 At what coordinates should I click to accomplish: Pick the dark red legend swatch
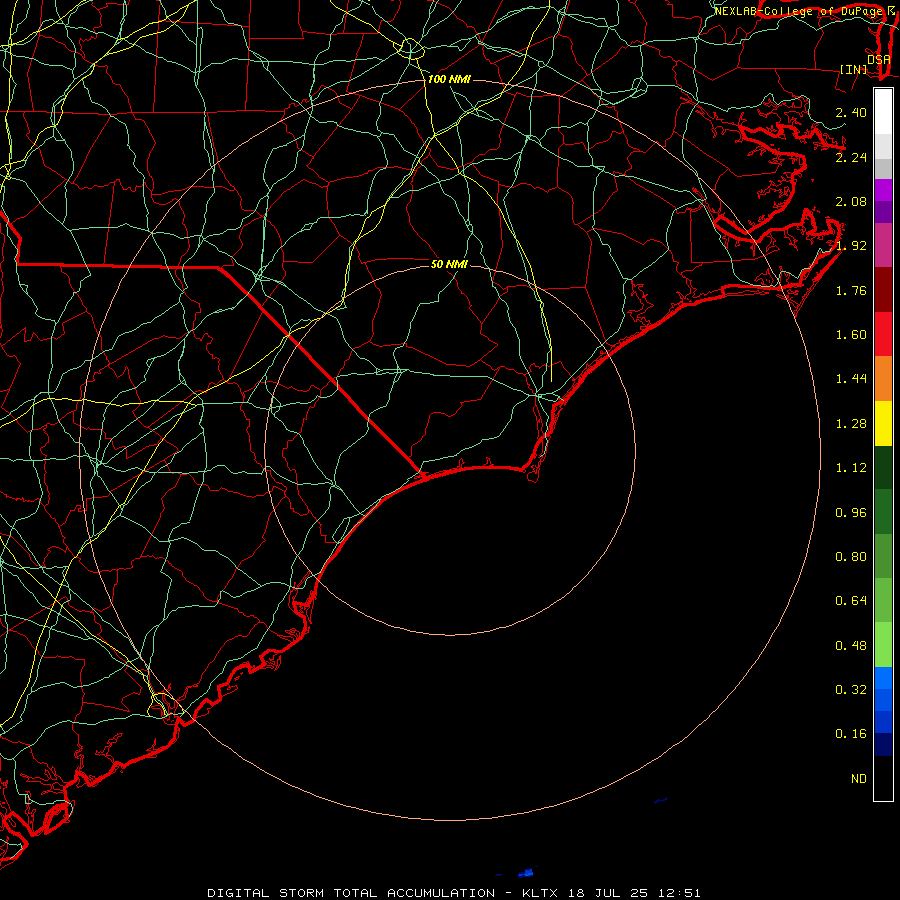[x=883, y=290]
